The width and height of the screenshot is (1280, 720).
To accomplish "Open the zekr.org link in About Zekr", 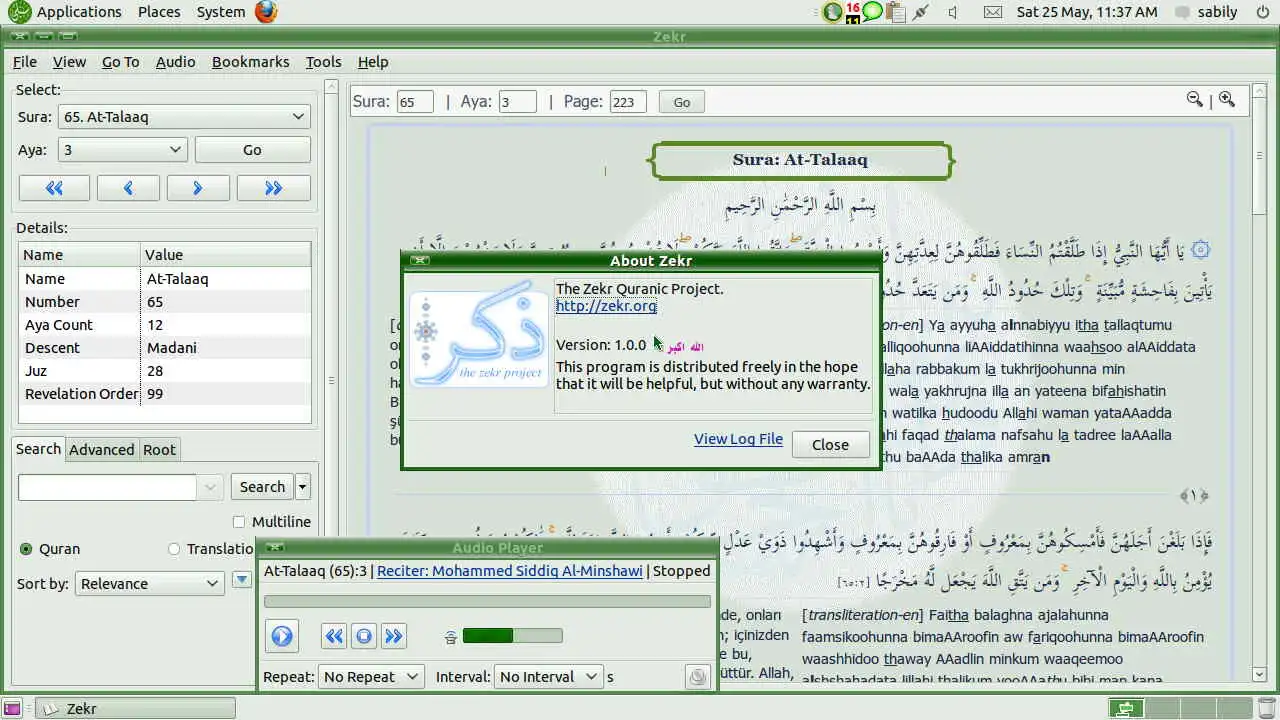I will click(606, 306).
